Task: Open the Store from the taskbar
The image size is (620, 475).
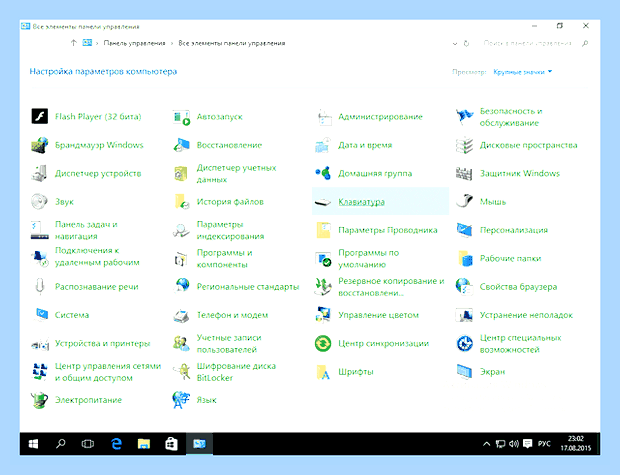Action: point(171,444)
